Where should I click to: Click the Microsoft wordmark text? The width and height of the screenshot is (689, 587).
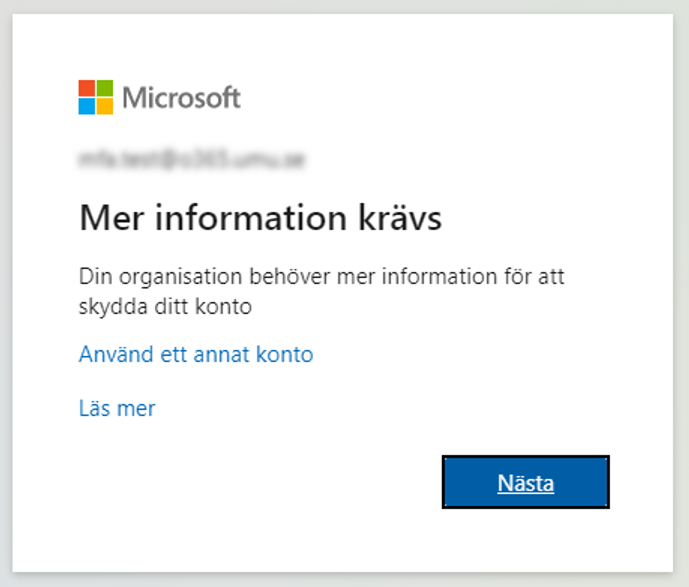click(181, 98)
